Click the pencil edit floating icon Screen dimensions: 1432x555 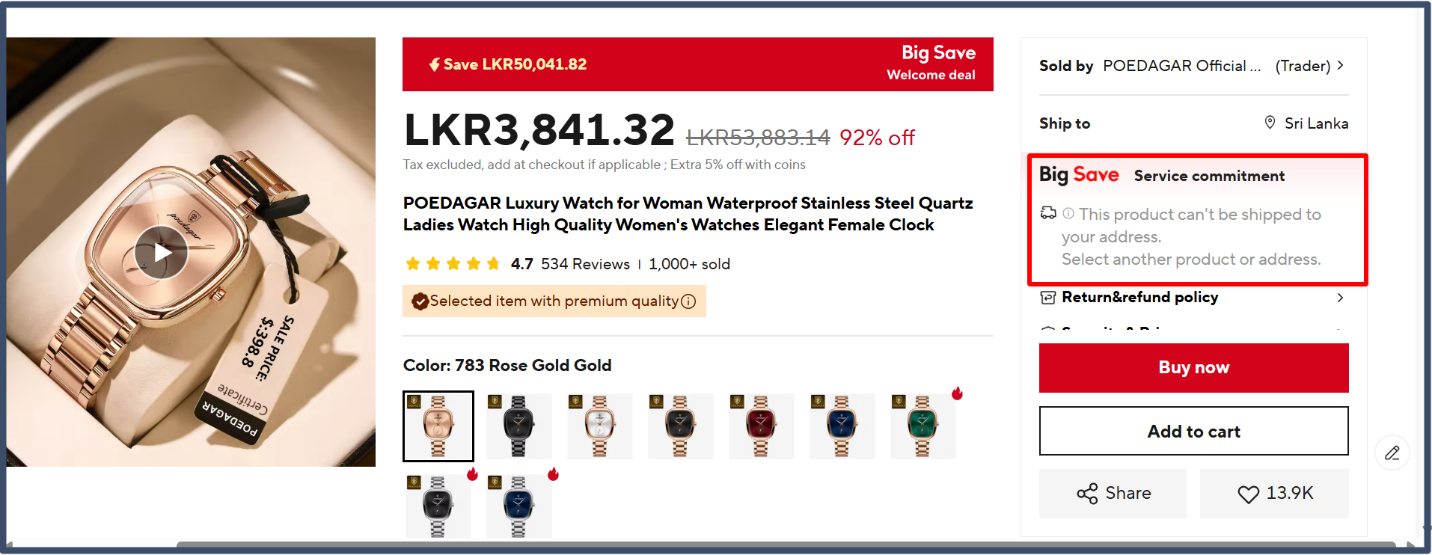click(1392, 453)
